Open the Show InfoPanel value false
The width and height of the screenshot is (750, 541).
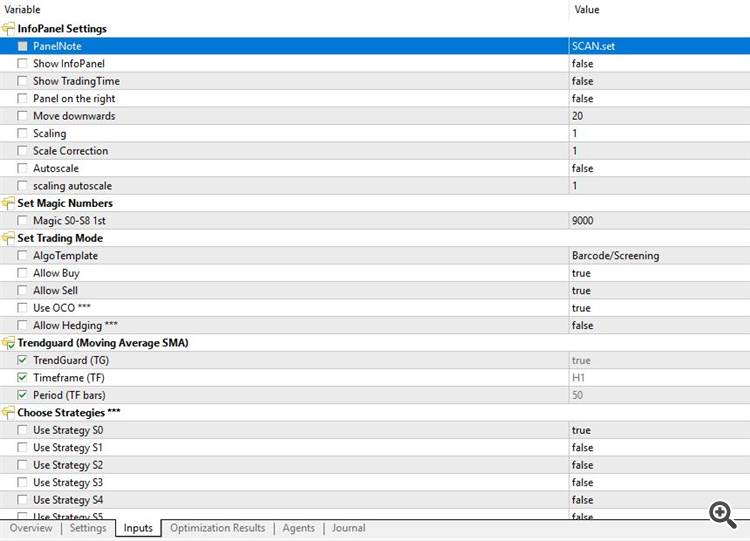click(x=583, y=64)
